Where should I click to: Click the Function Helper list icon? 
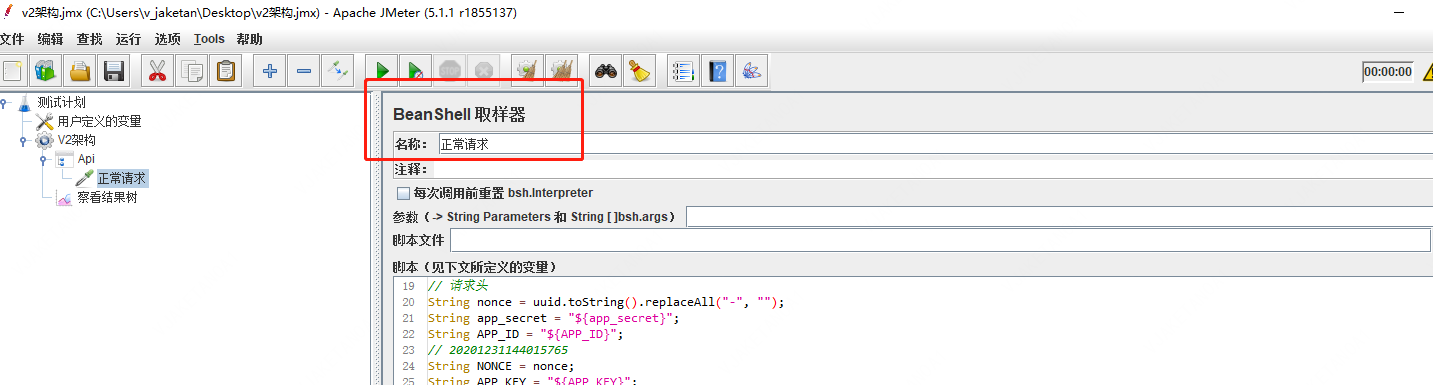[x=684, y=71]
